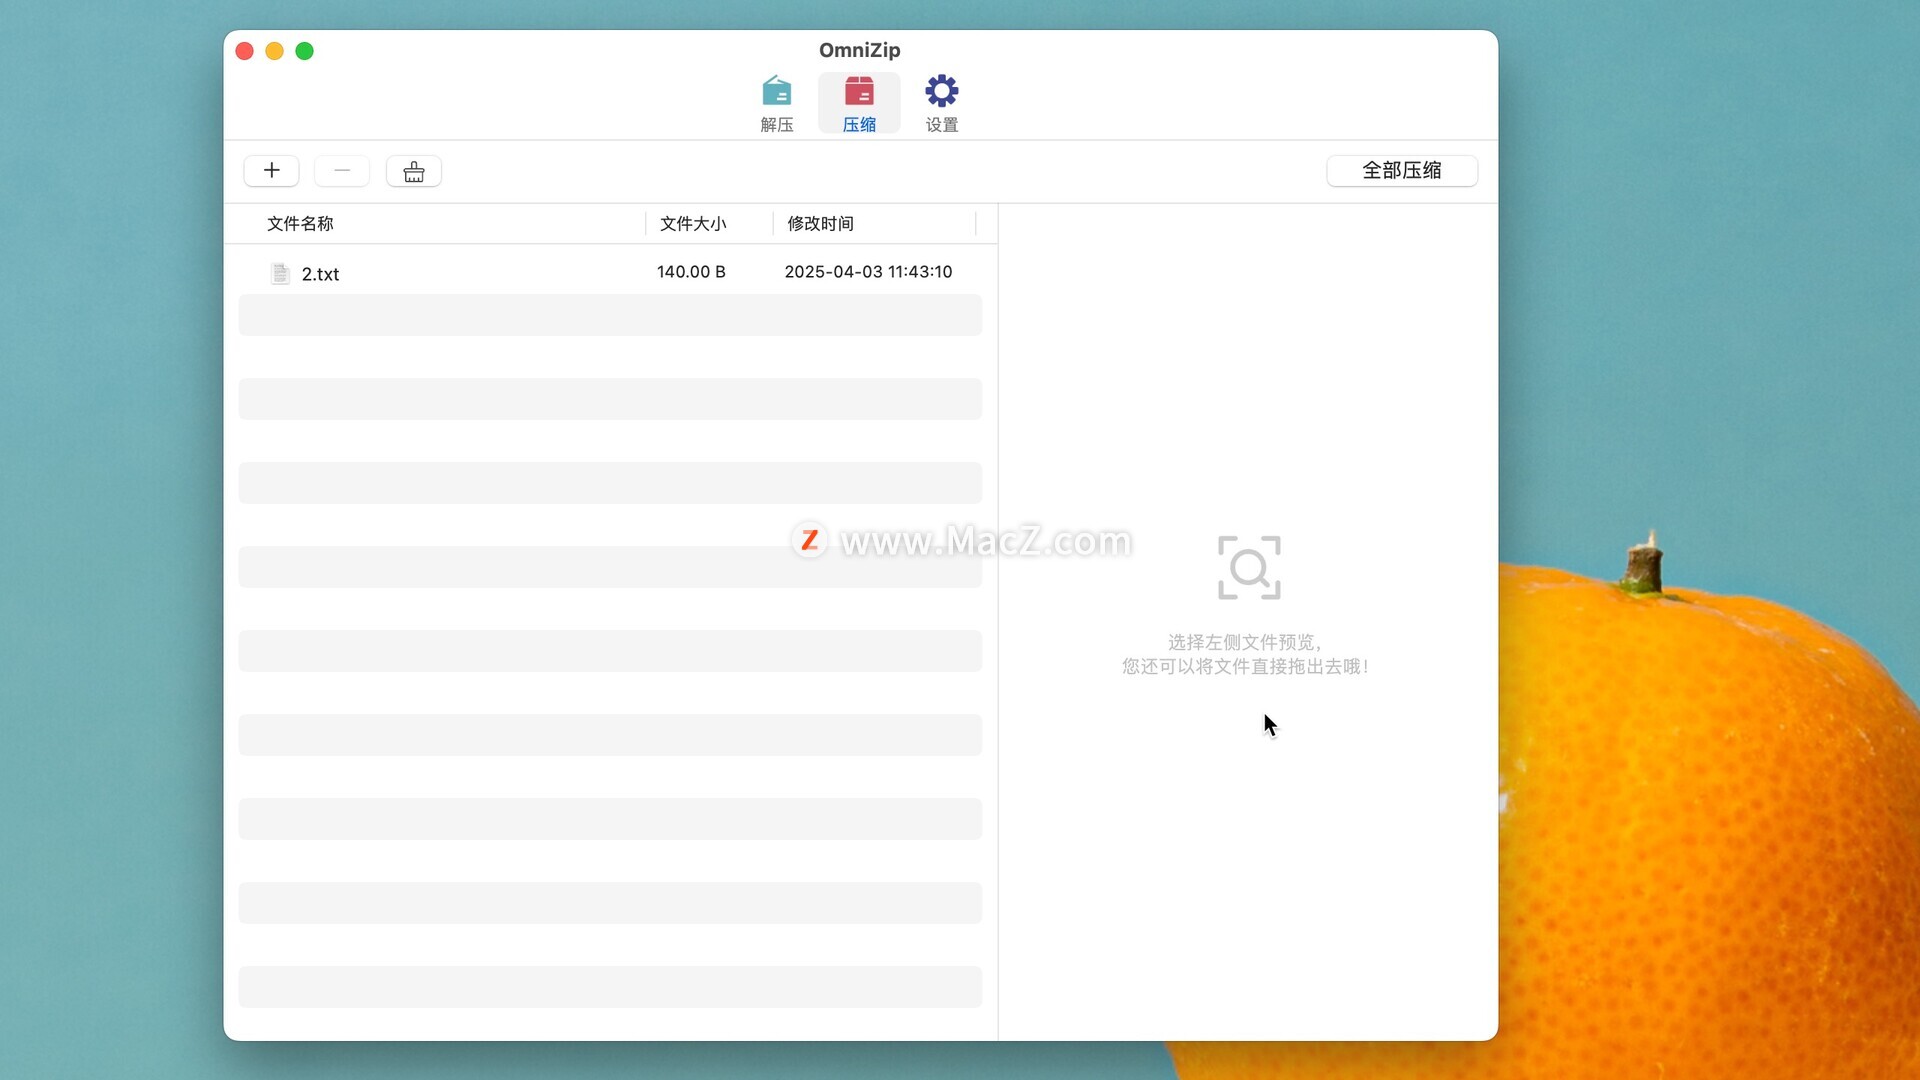Switch to the 解压 (extract) tab
The height and width of the screenshot is (1080, 1920).
tap(776, 103)
